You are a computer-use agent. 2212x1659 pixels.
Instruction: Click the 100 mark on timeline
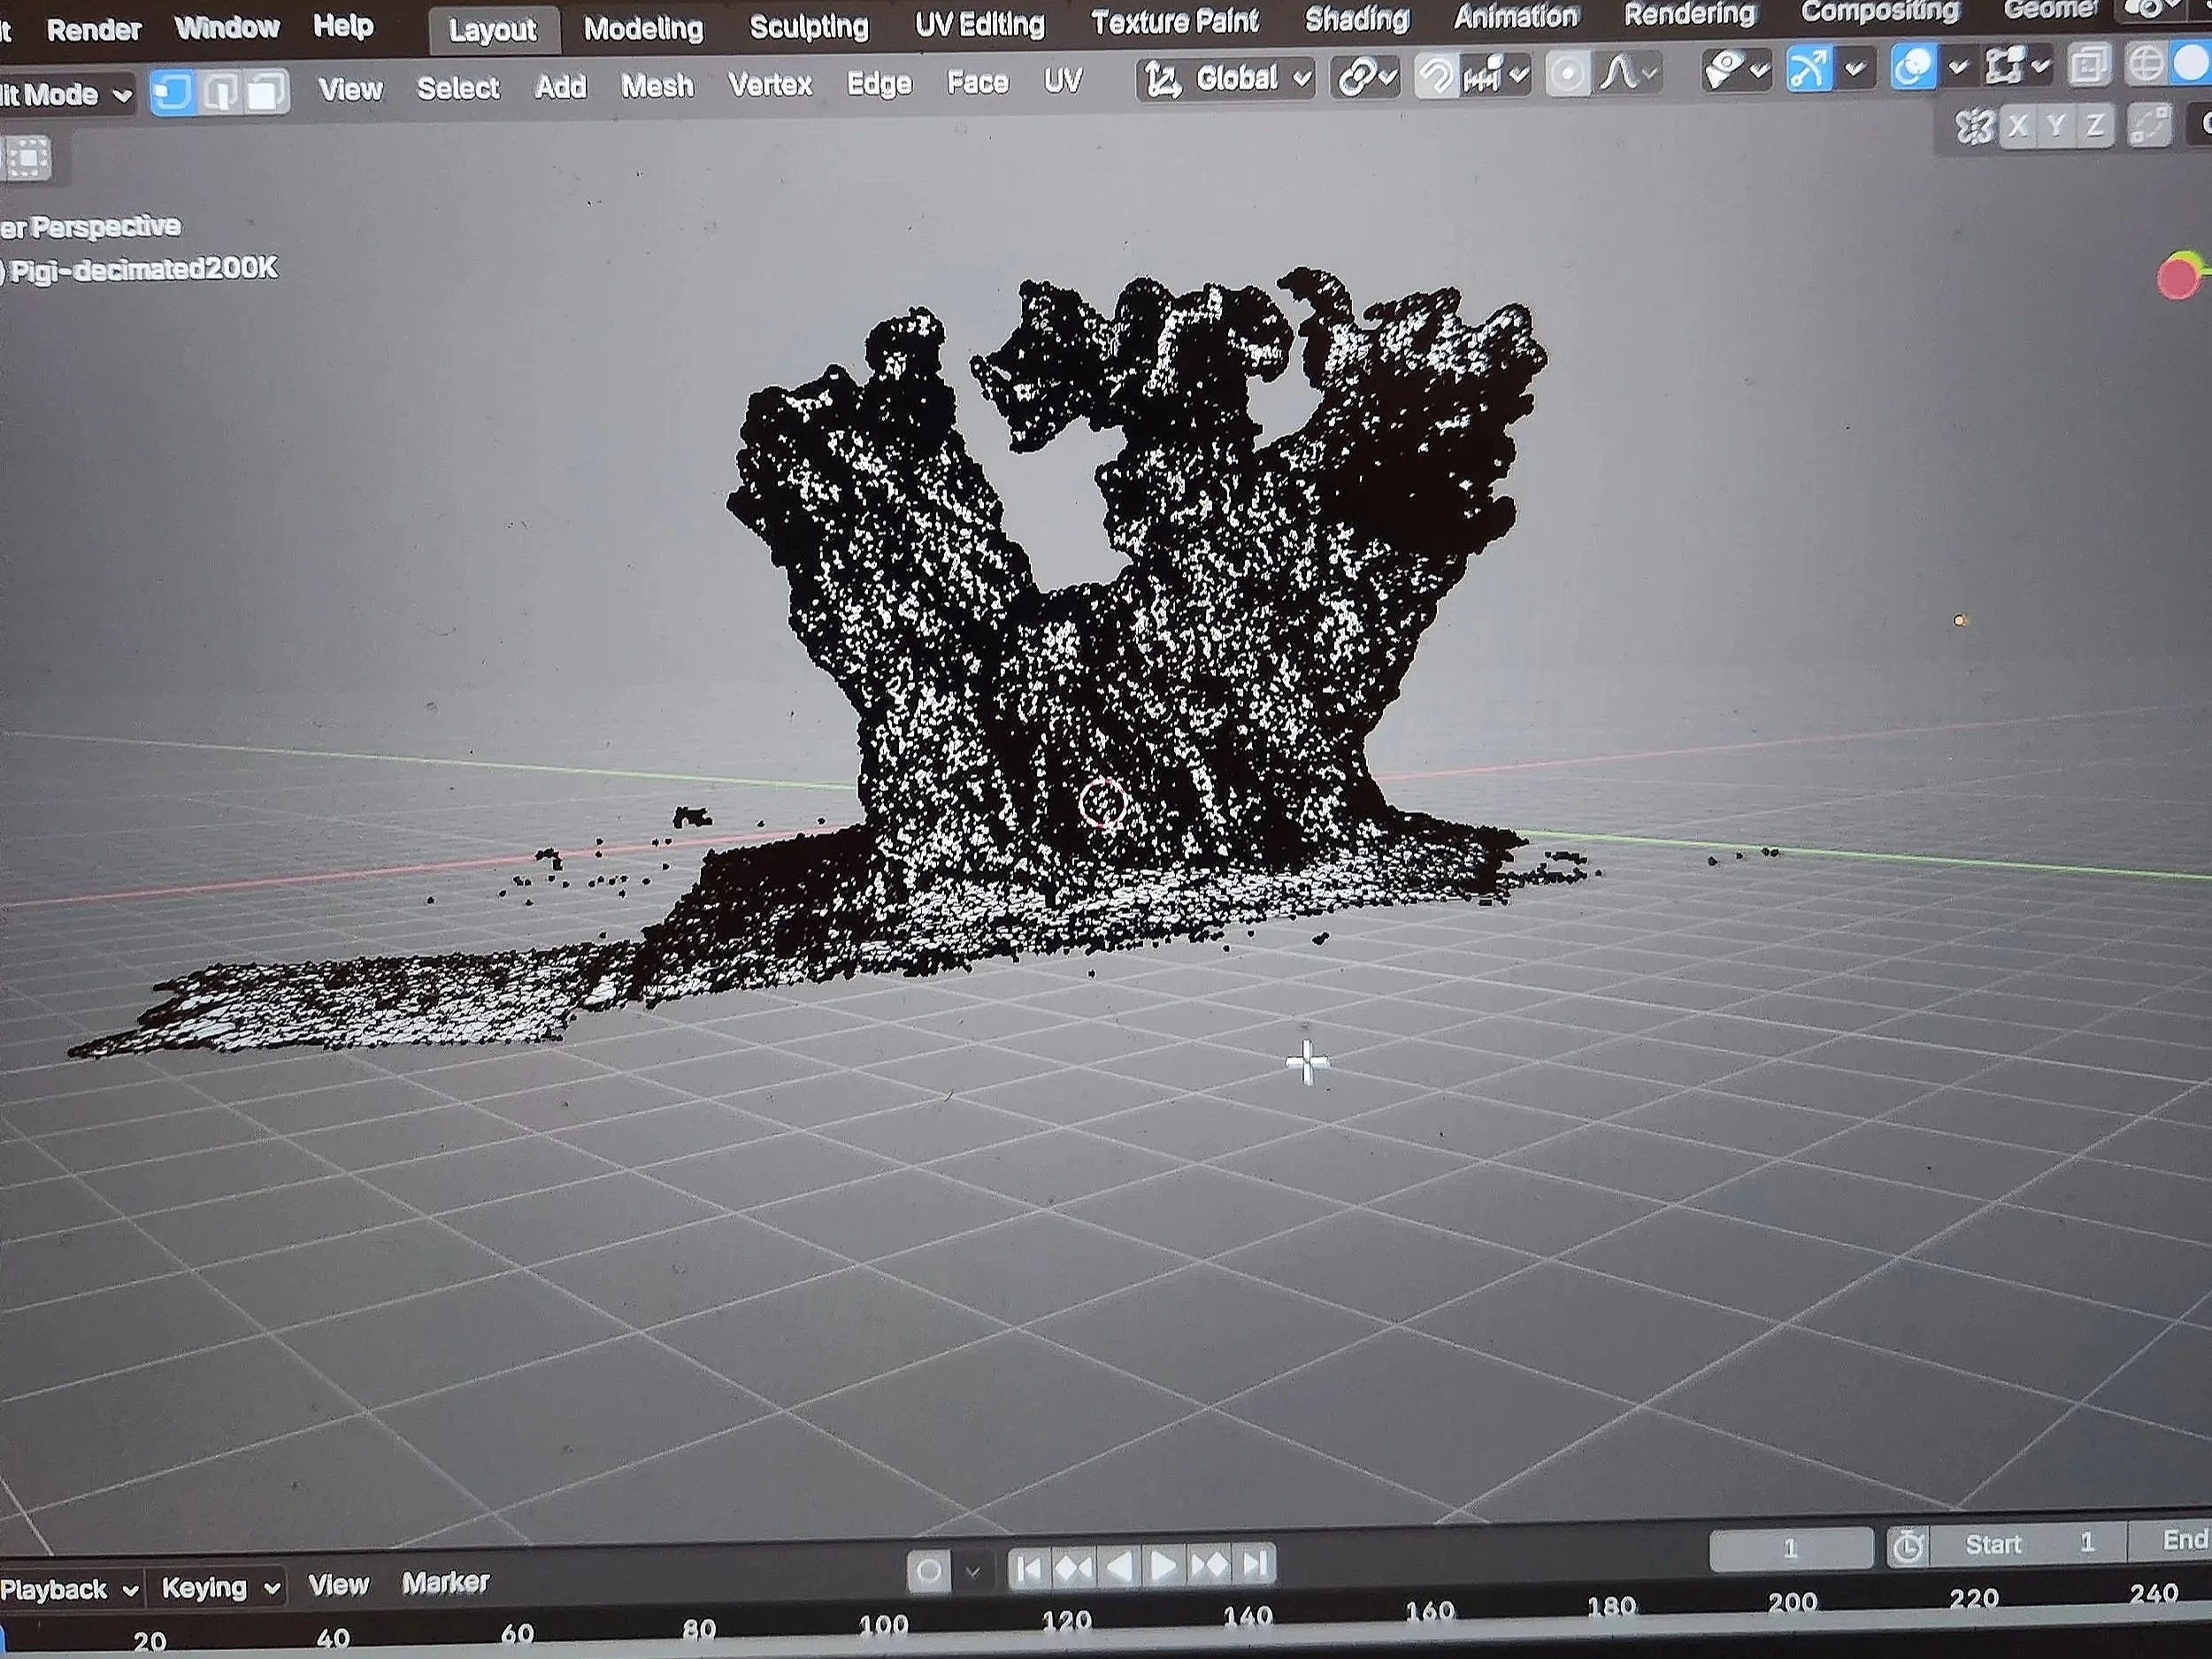pos(883,1625)
